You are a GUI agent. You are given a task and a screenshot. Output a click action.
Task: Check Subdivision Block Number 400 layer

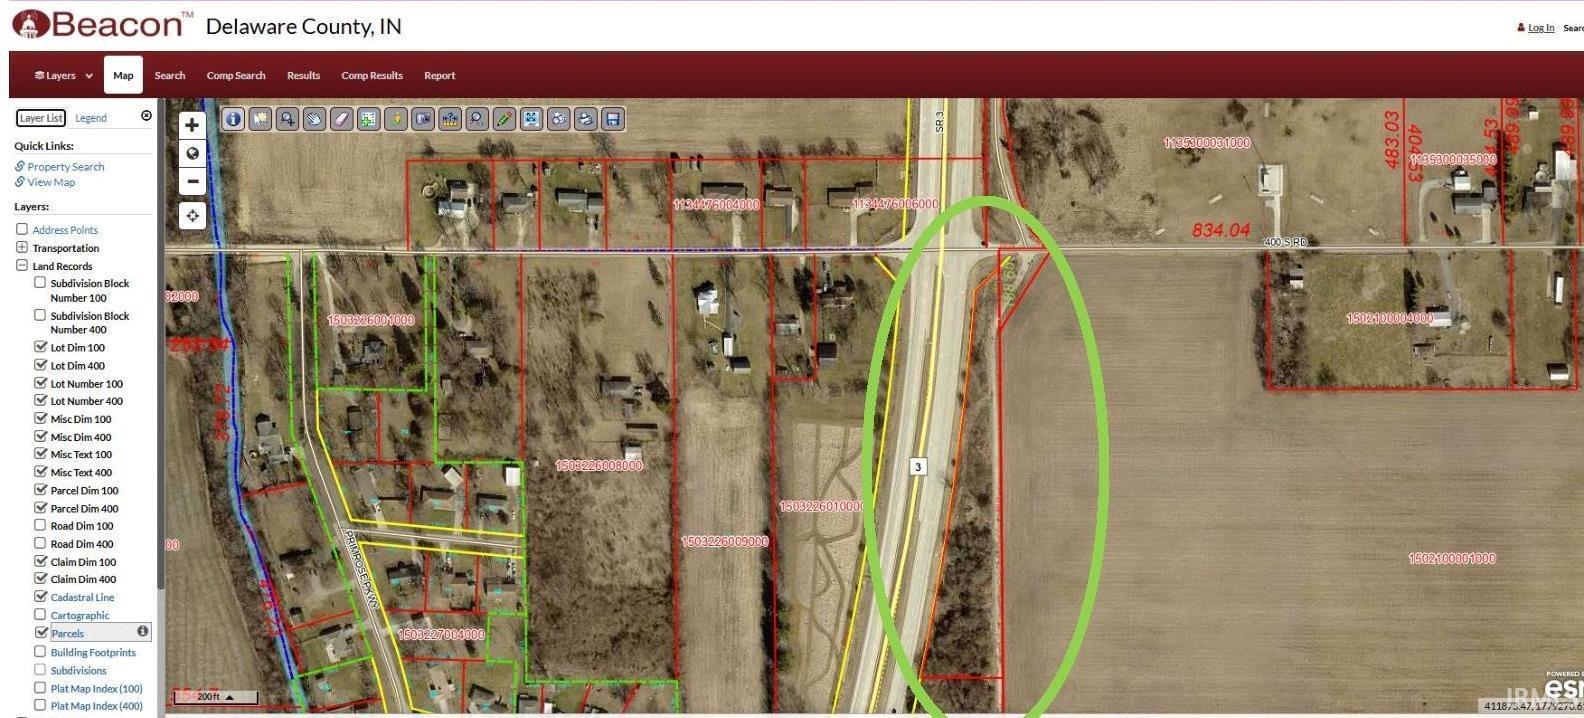pyautogui.click(x=40, y=315)
